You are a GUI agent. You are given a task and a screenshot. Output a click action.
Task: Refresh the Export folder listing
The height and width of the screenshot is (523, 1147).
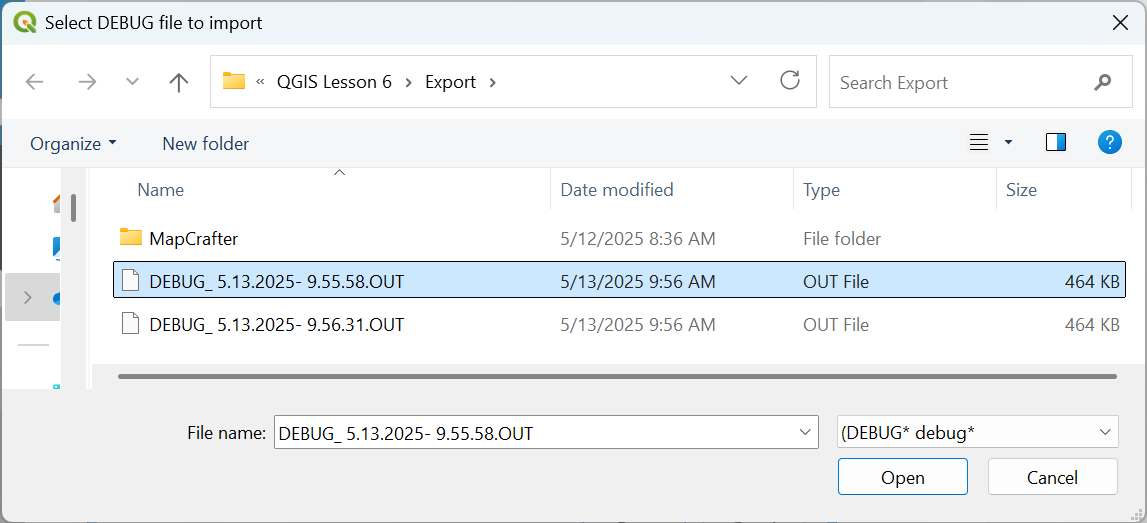tap(790, 81)
